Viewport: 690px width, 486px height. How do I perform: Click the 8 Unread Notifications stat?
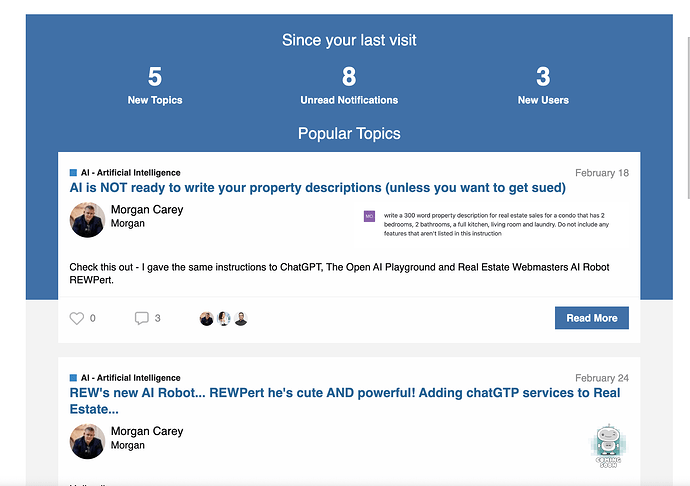tap(349, 85)
